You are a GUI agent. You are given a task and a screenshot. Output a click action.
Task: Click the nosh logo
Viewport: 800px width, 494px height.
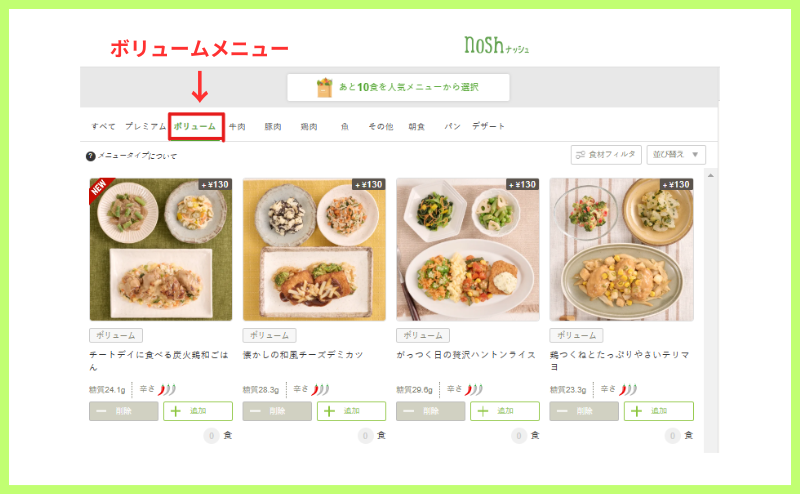click(496, 45)
